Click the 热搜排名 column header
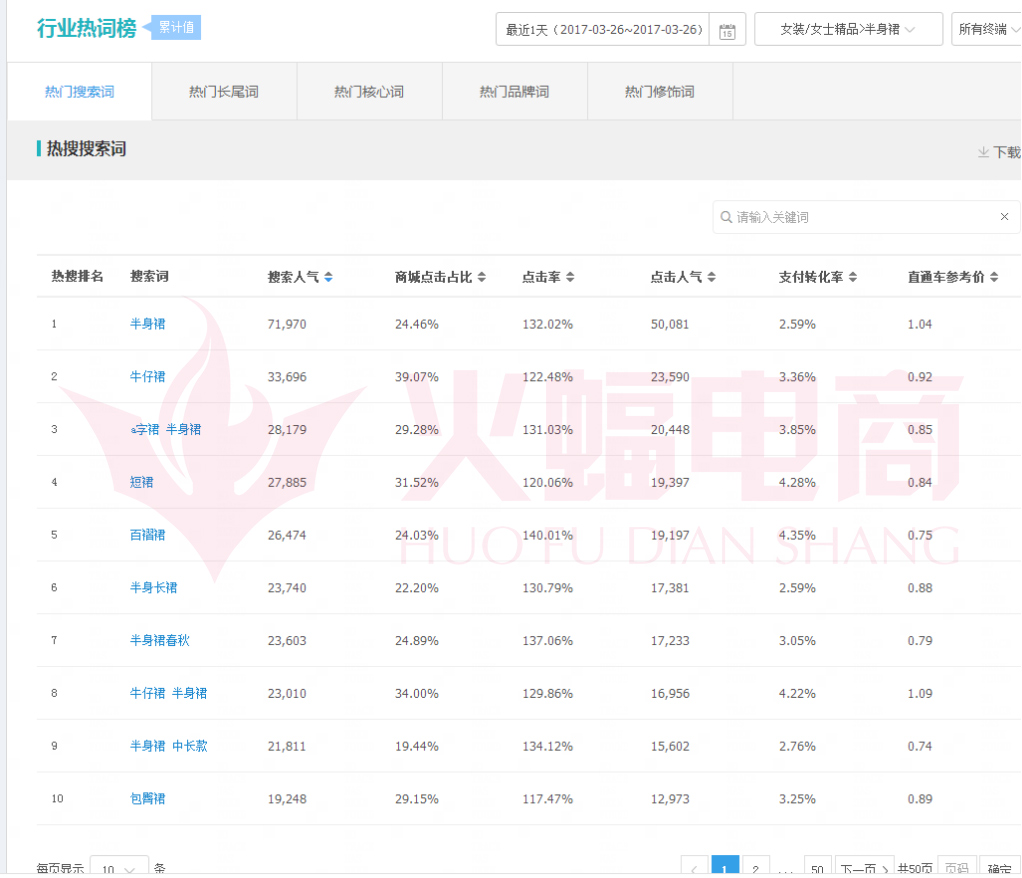The width and height of the screenshot is (1022, 878). 78,276
